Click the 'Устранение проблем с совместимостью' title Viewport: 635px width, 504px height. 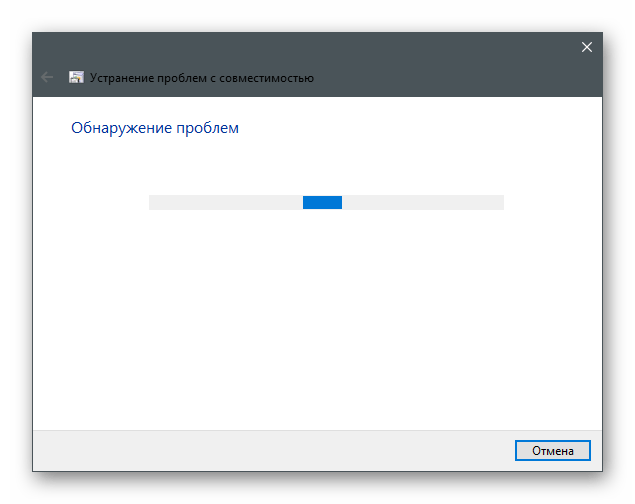click(x=202, y=78)
